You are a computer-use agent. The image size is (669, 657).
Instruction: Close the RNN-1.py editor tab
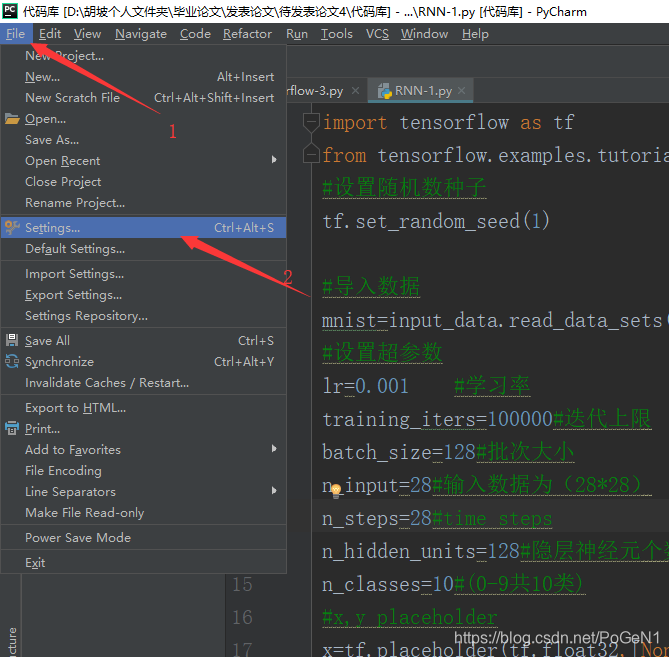[461, 90]
